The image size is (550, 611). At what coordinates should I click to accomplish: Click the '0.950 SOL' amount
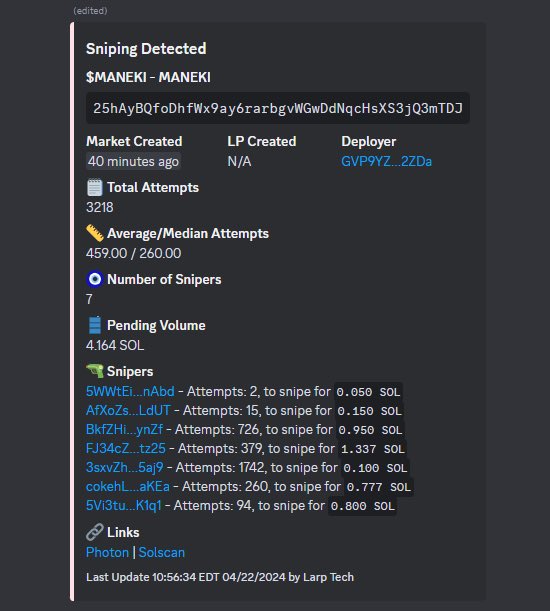coord(370,430)
